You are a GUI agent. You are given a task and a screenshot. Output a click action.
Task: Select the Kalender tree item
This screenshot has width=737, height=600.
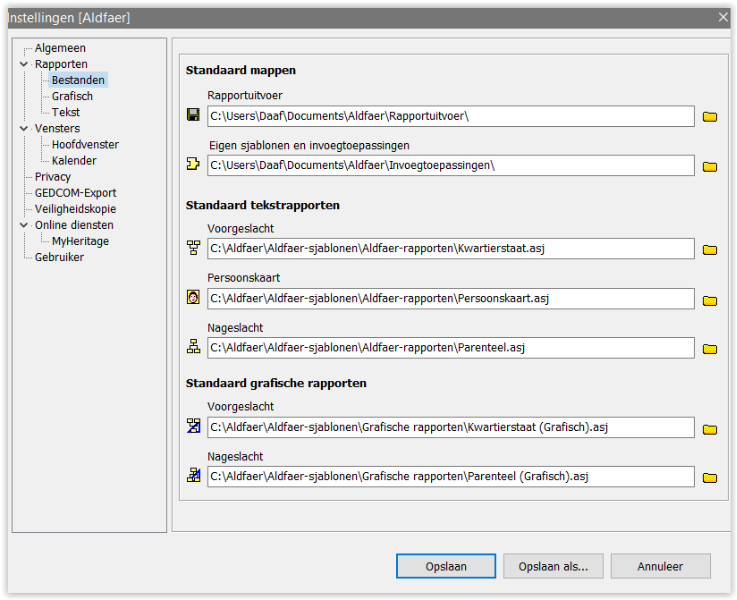tap(74, 160)
